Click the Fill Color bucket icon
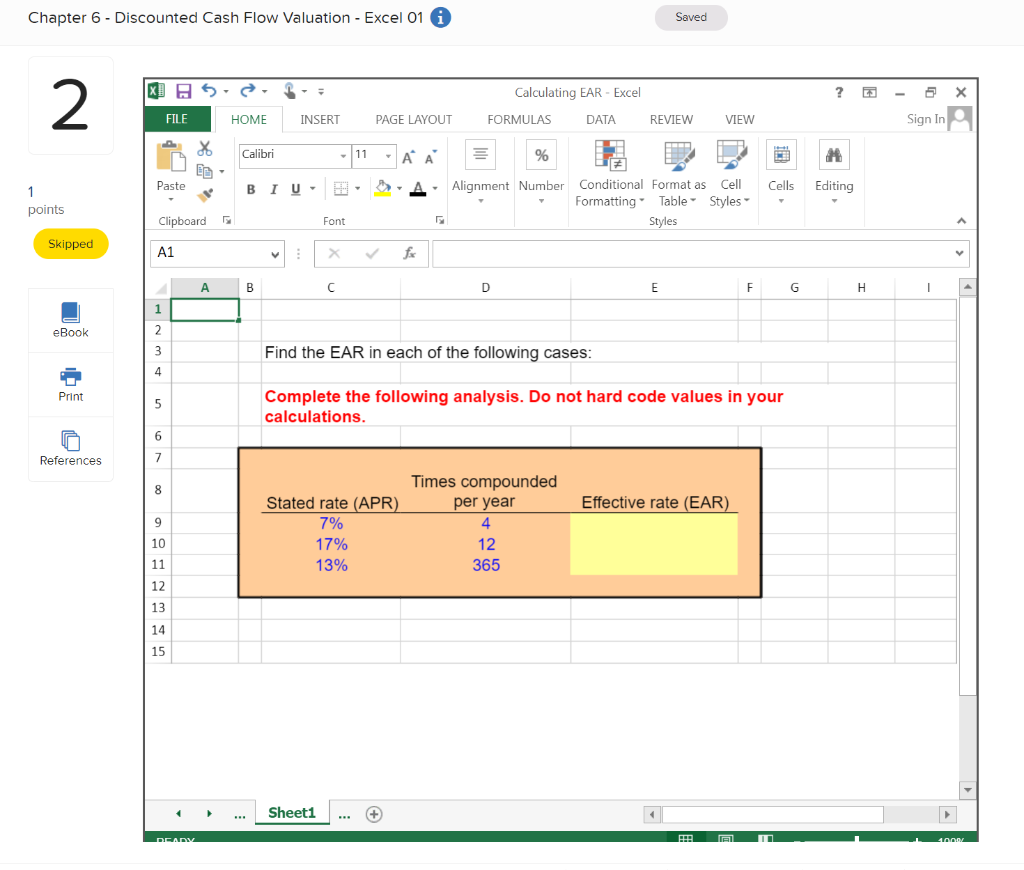 383,189
